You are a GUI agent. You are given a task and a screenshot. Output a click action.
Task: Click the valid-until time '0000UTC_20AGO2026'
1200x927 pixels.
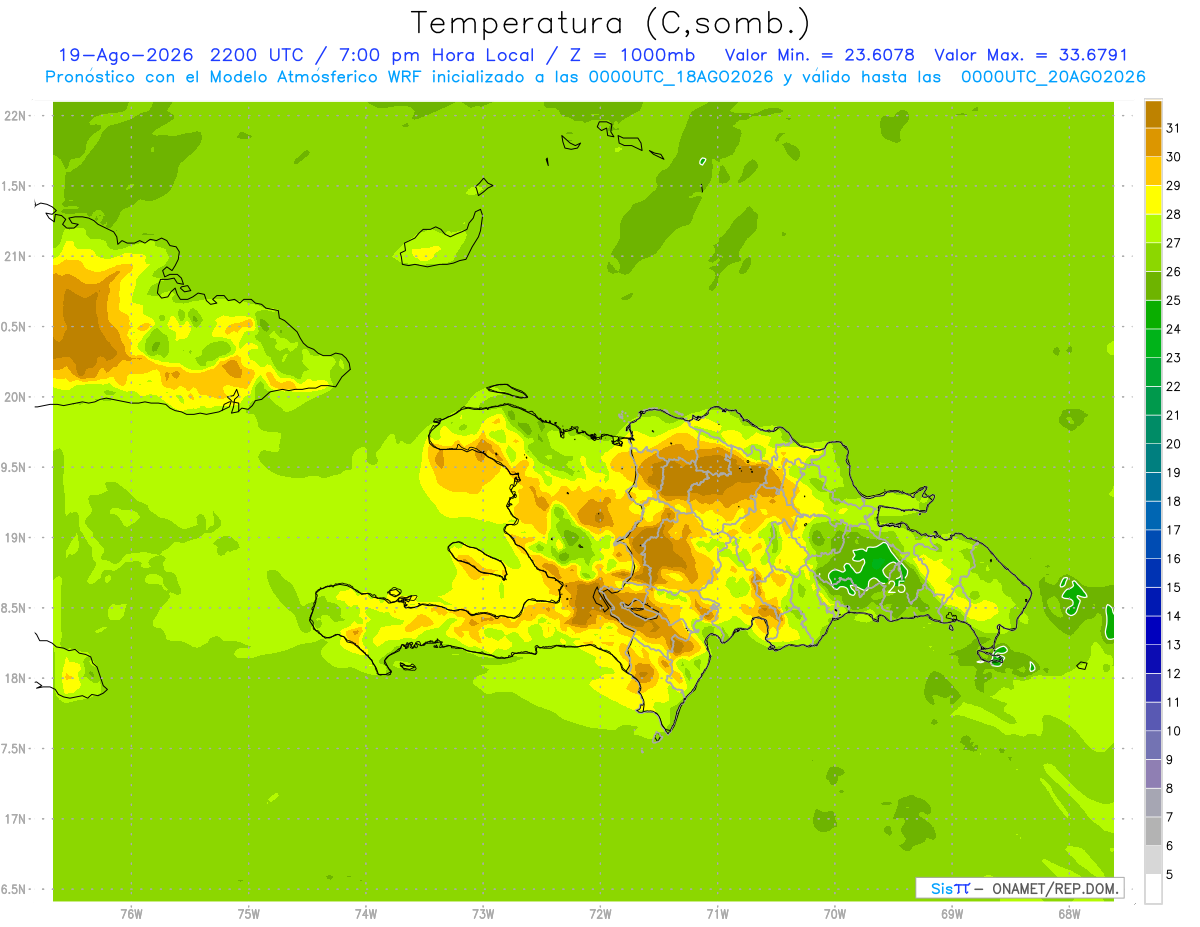pyautogui.click(x=1053, y=77)
